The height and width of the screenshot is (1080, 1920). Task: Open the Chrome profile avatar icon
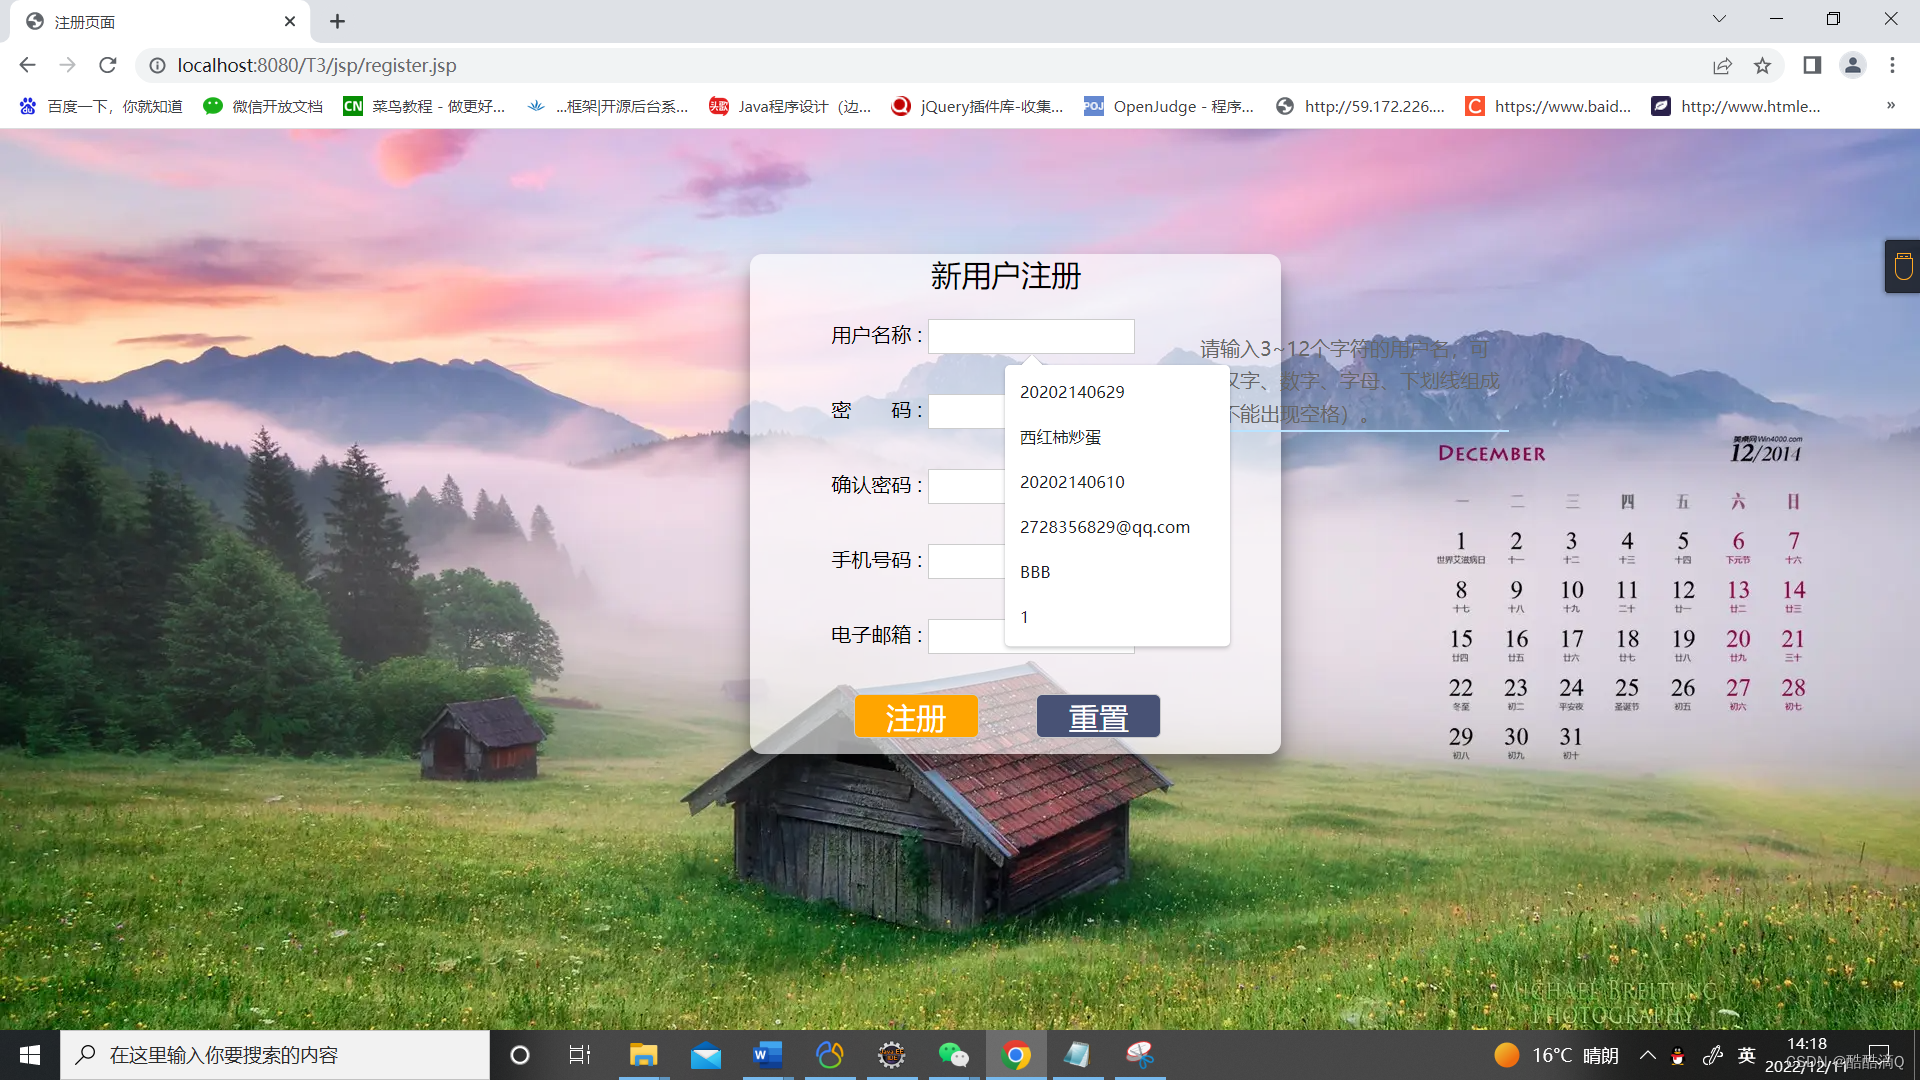(x=1852, y=65)
